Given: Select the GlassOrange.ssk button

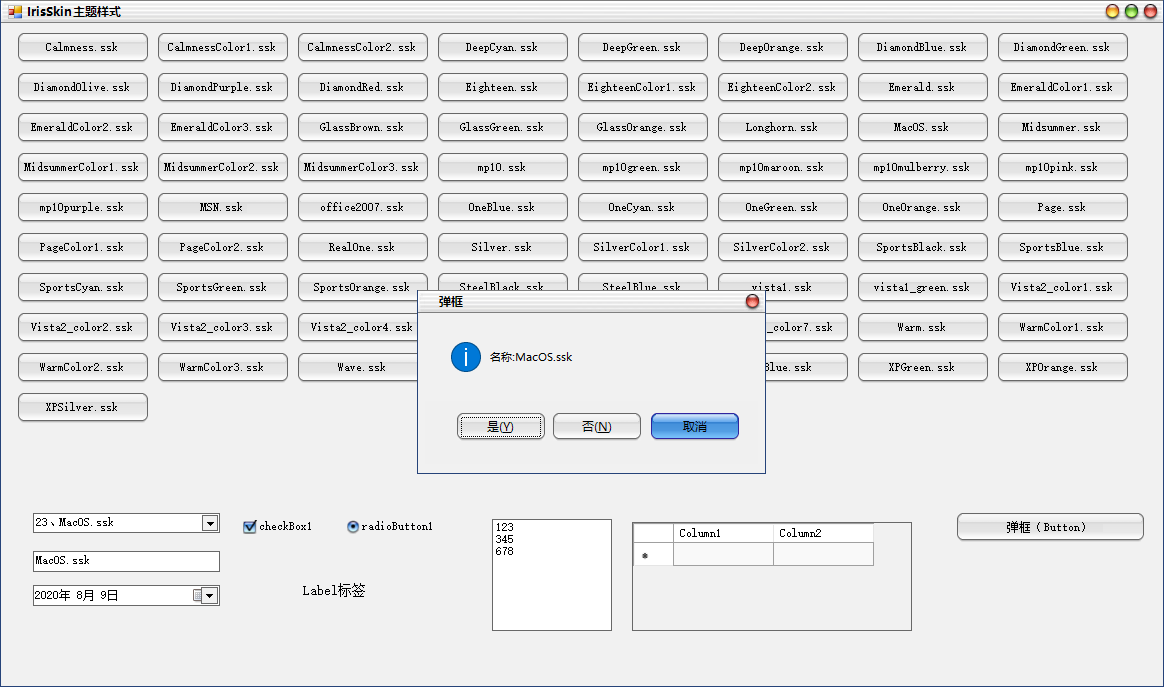Looking at the screenshot, I should [642, 127].
